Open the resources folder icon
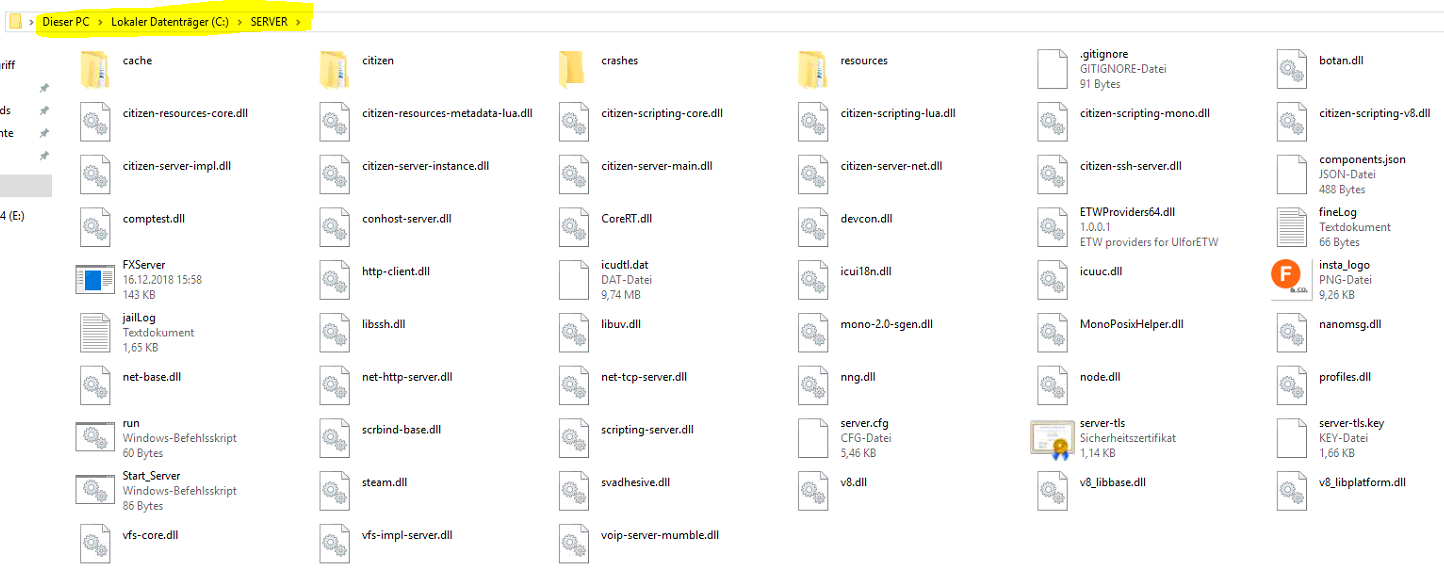 pyautogui.click(x=813, y=69)
